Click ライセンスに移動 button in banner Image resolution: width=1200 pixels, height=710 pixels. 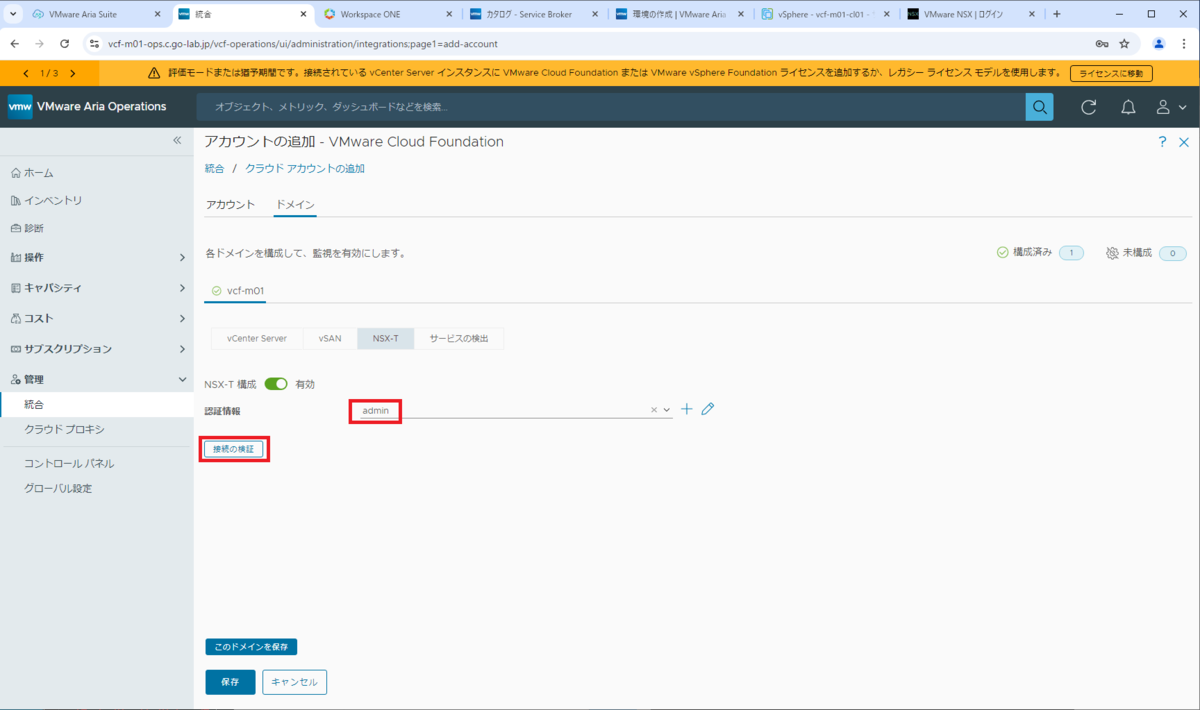[x=1111, y=73]
